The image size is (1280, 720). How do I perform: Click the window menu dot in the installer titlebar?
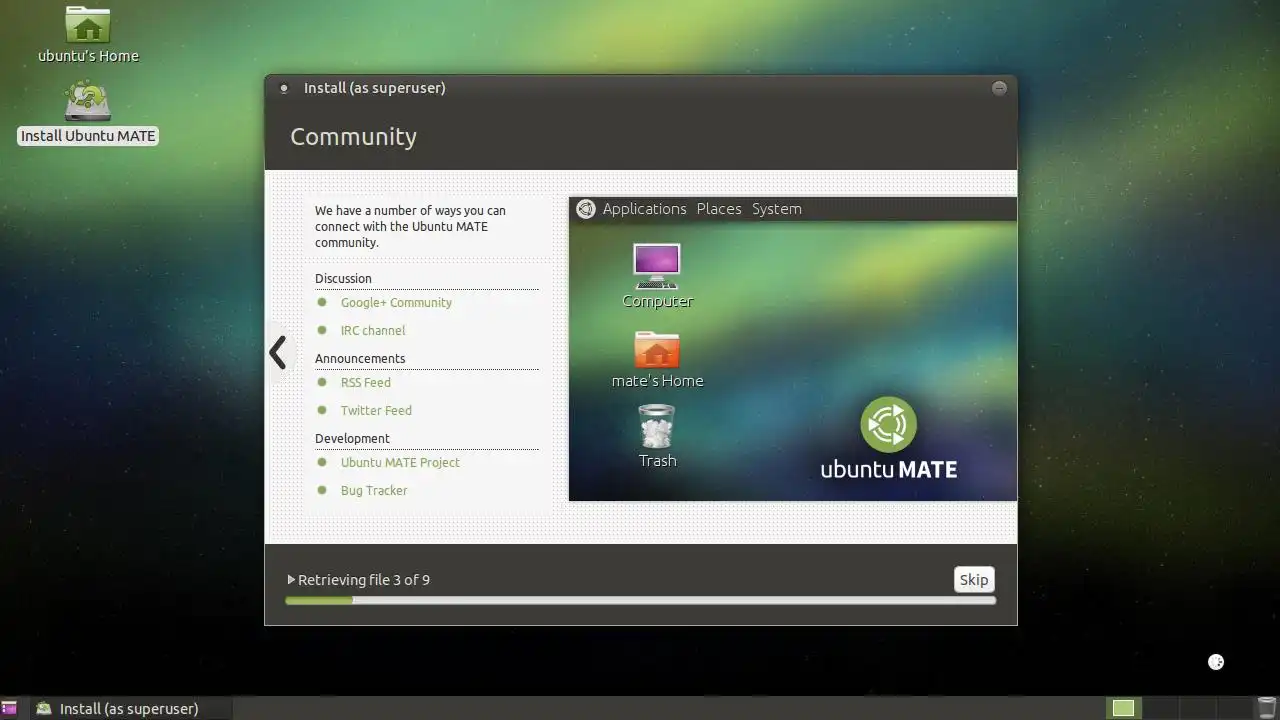click(x=284, y=88)
